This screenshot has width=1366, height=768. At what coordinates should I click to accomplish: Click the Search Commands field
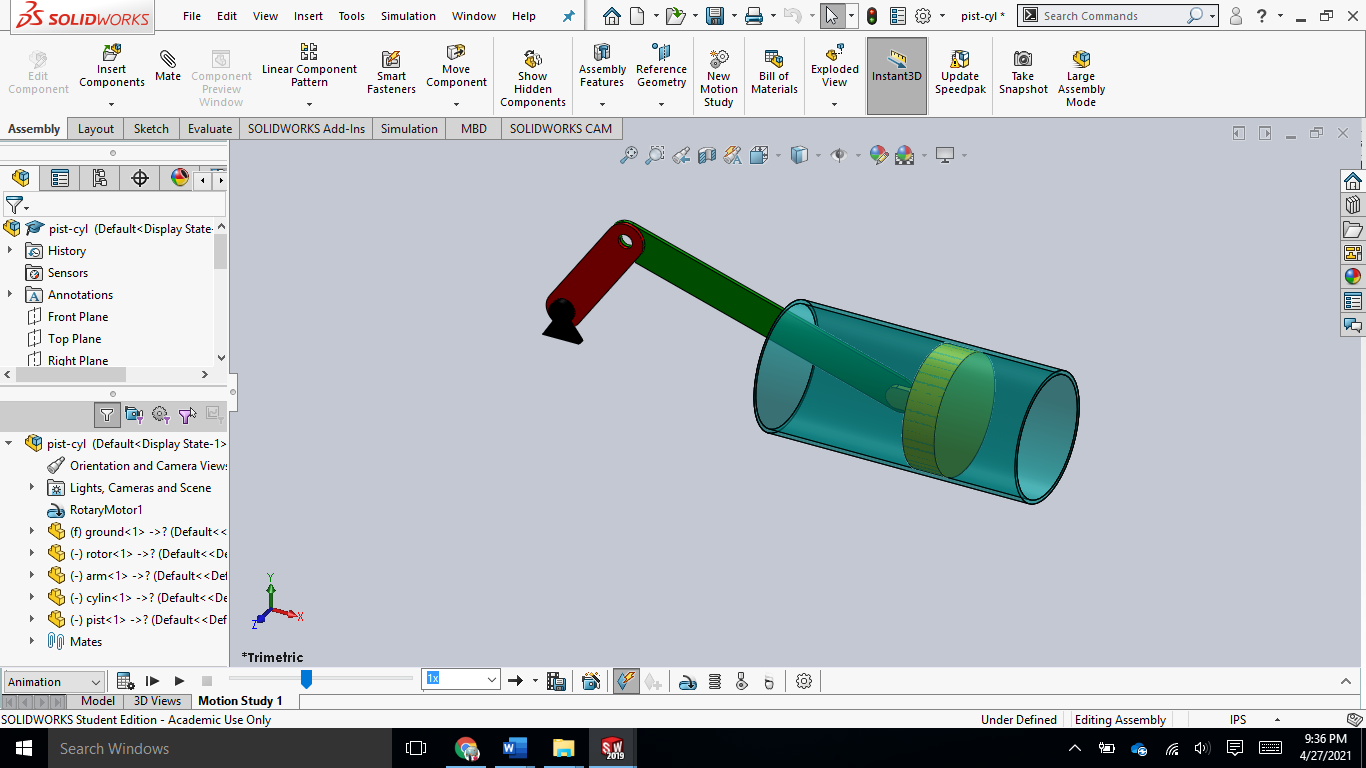[1113, 16]
